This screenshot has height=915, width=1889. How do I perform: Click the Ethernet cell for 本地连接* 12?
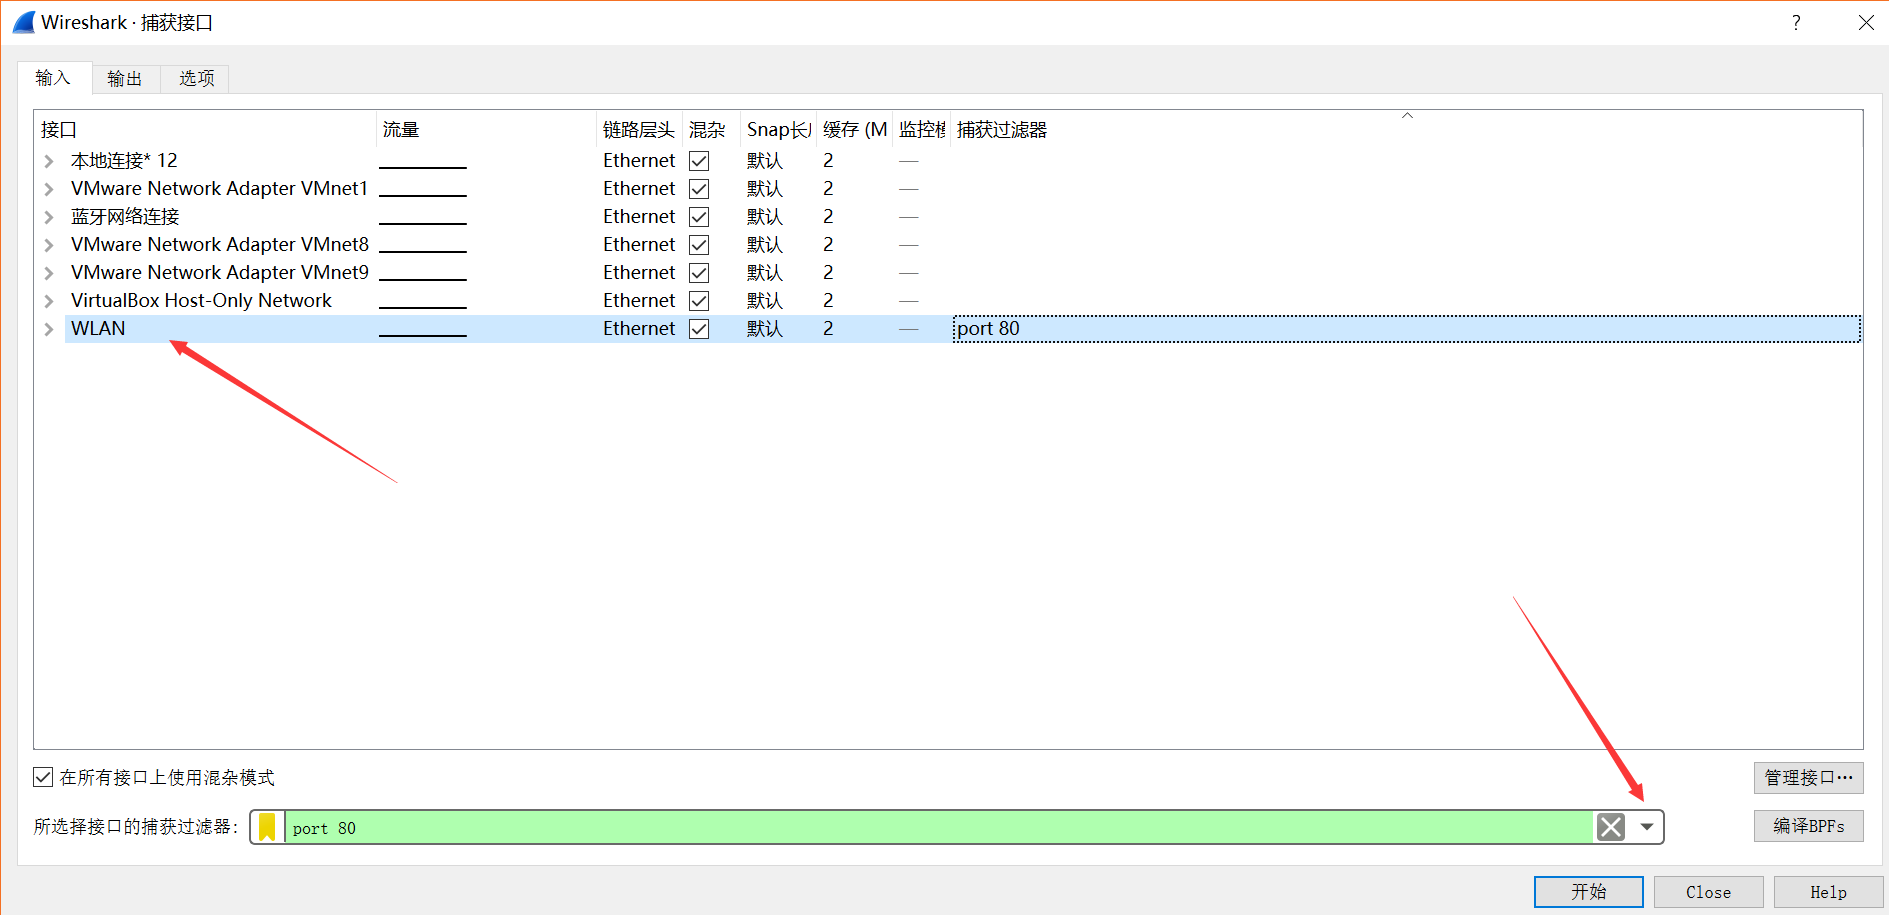[639, 161]
